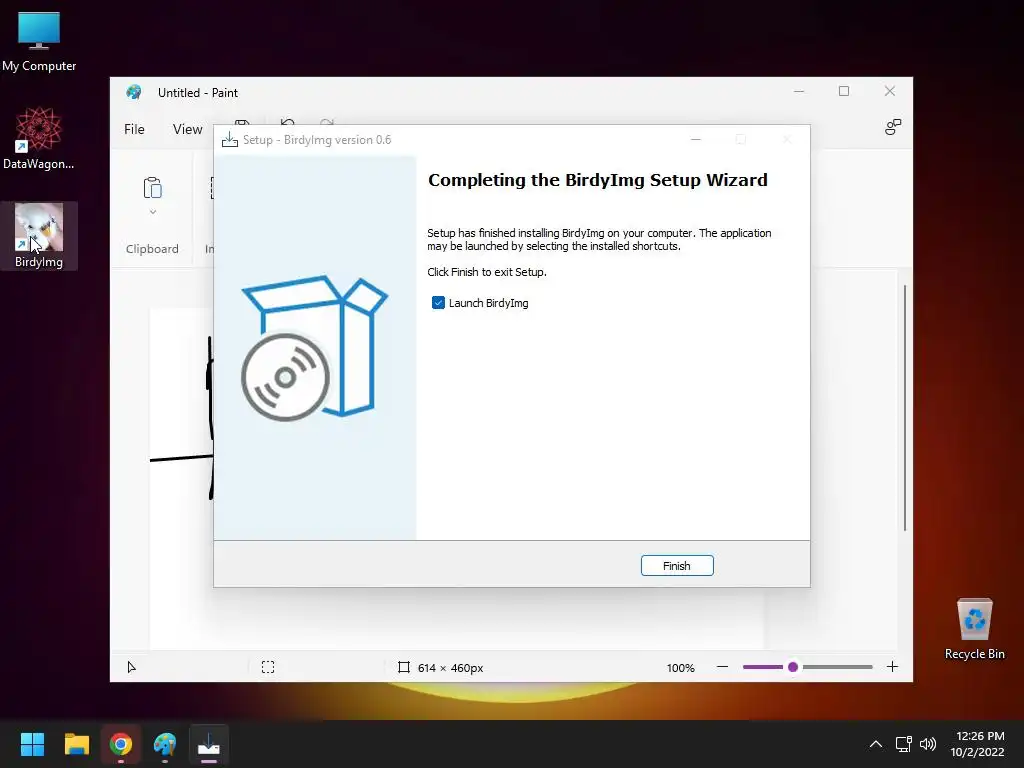Select the Recycle Bin icon
Image resolution: width=1024 pixels, height=768 pixels.
[974, 628]
